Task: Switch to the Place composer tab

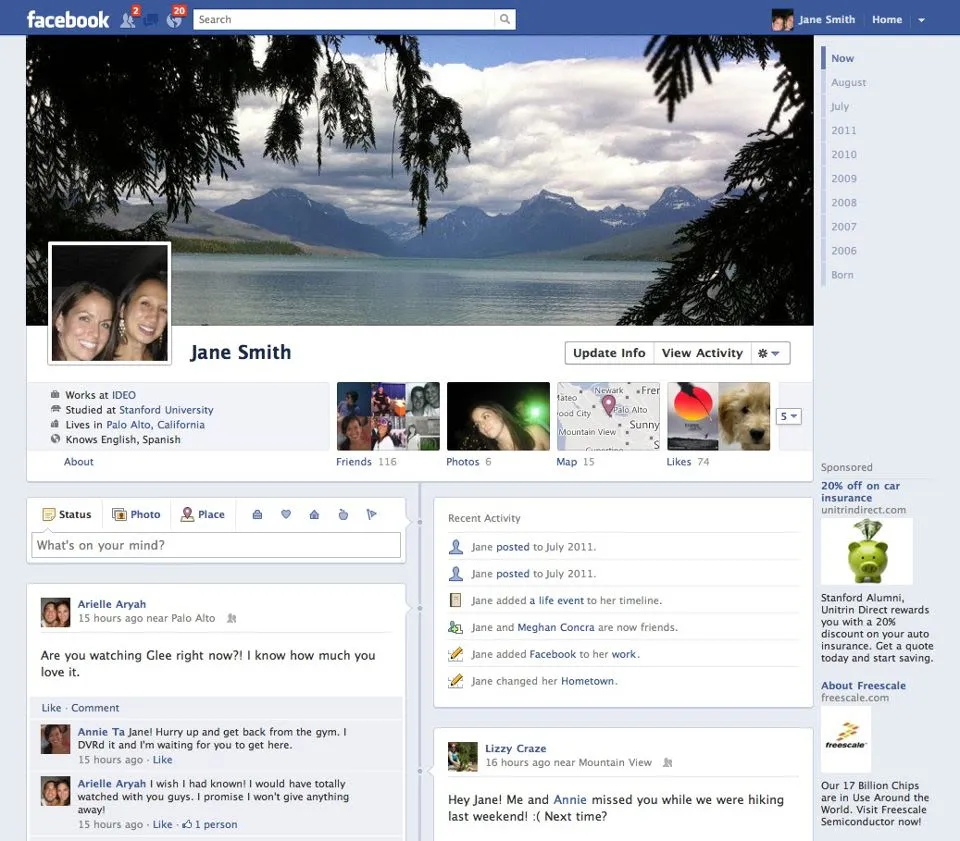Action: tap(203, 513)
